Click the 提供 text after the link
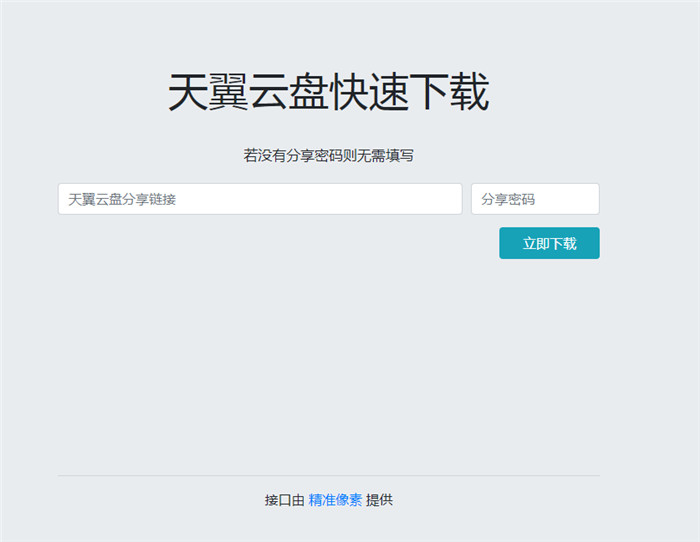700x542 pixels. click(380, 500)
